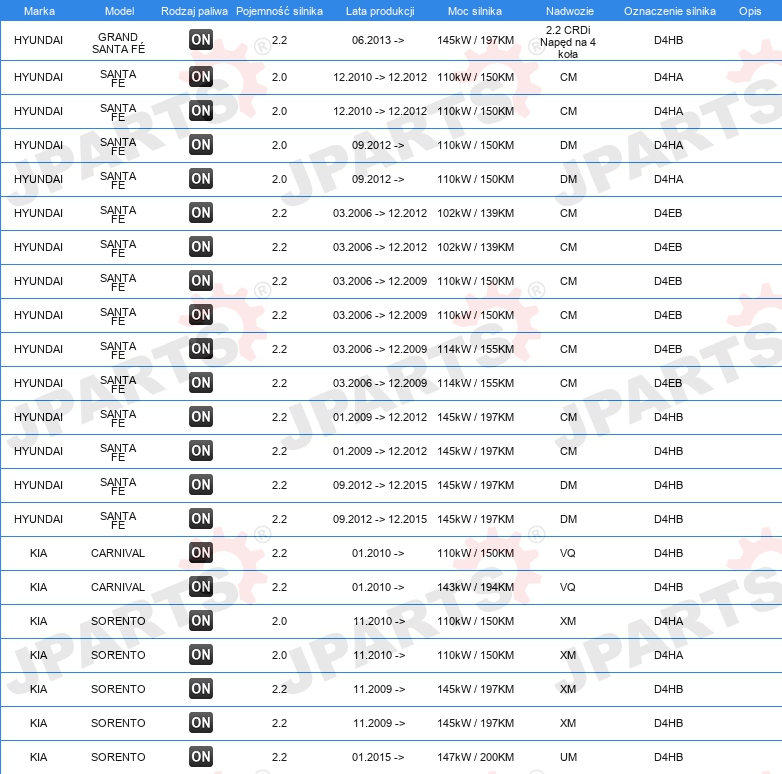The height and width of the screenshot is (774, 782).
Task: Click the ON fuel icon in GRAND SANTA FÉ row
Action: pyautogui.click(x=201, y=40)
